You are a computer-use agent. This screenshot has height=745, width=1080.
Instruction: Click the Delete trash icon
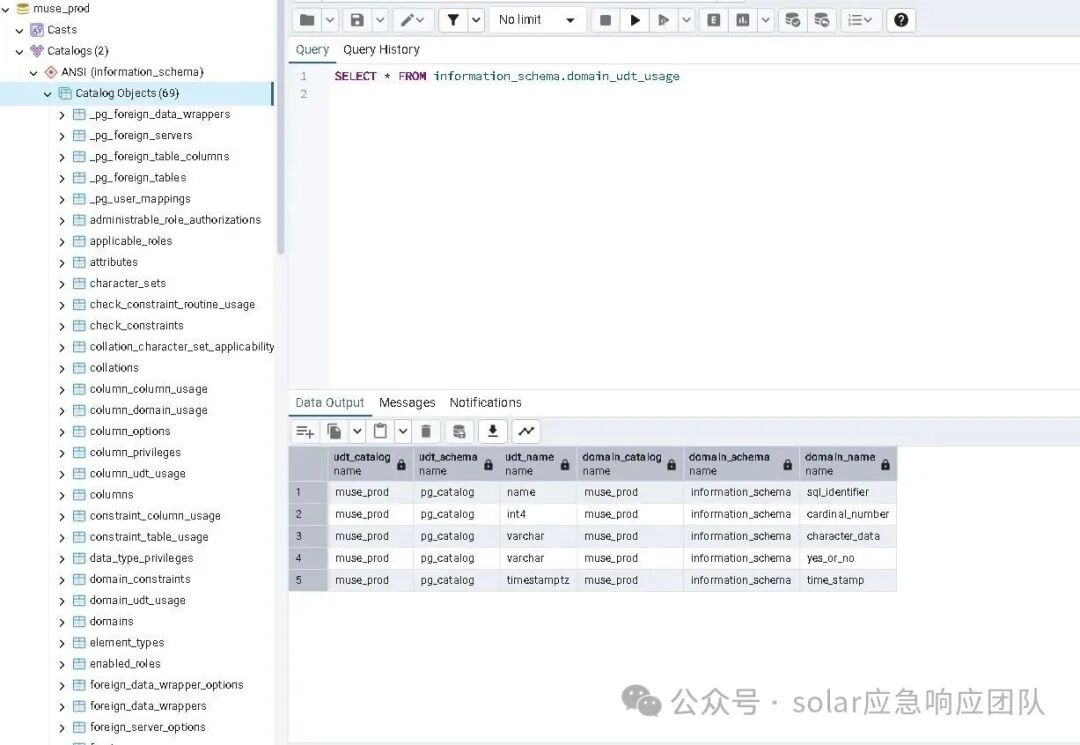pos(426,432)
